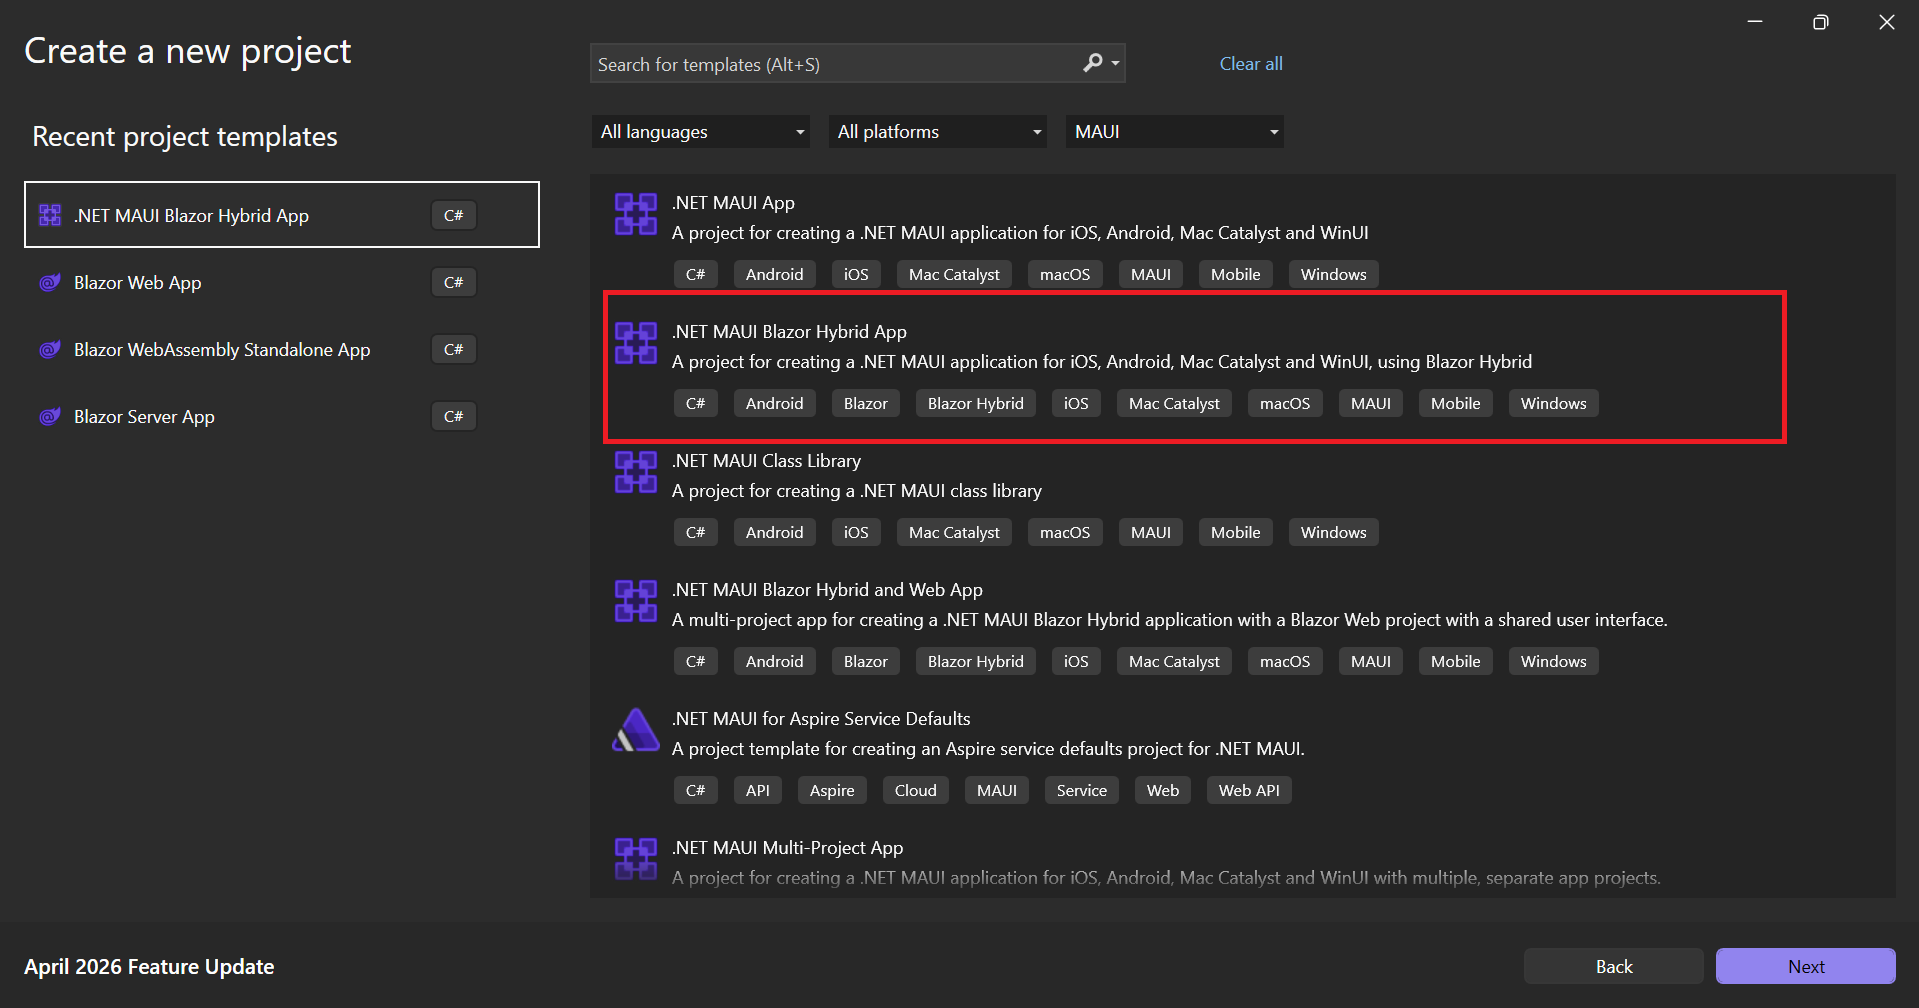Minimize the Create a new project window
This screenshot has width=1919, height=1008.
(x=1755, y=22)
